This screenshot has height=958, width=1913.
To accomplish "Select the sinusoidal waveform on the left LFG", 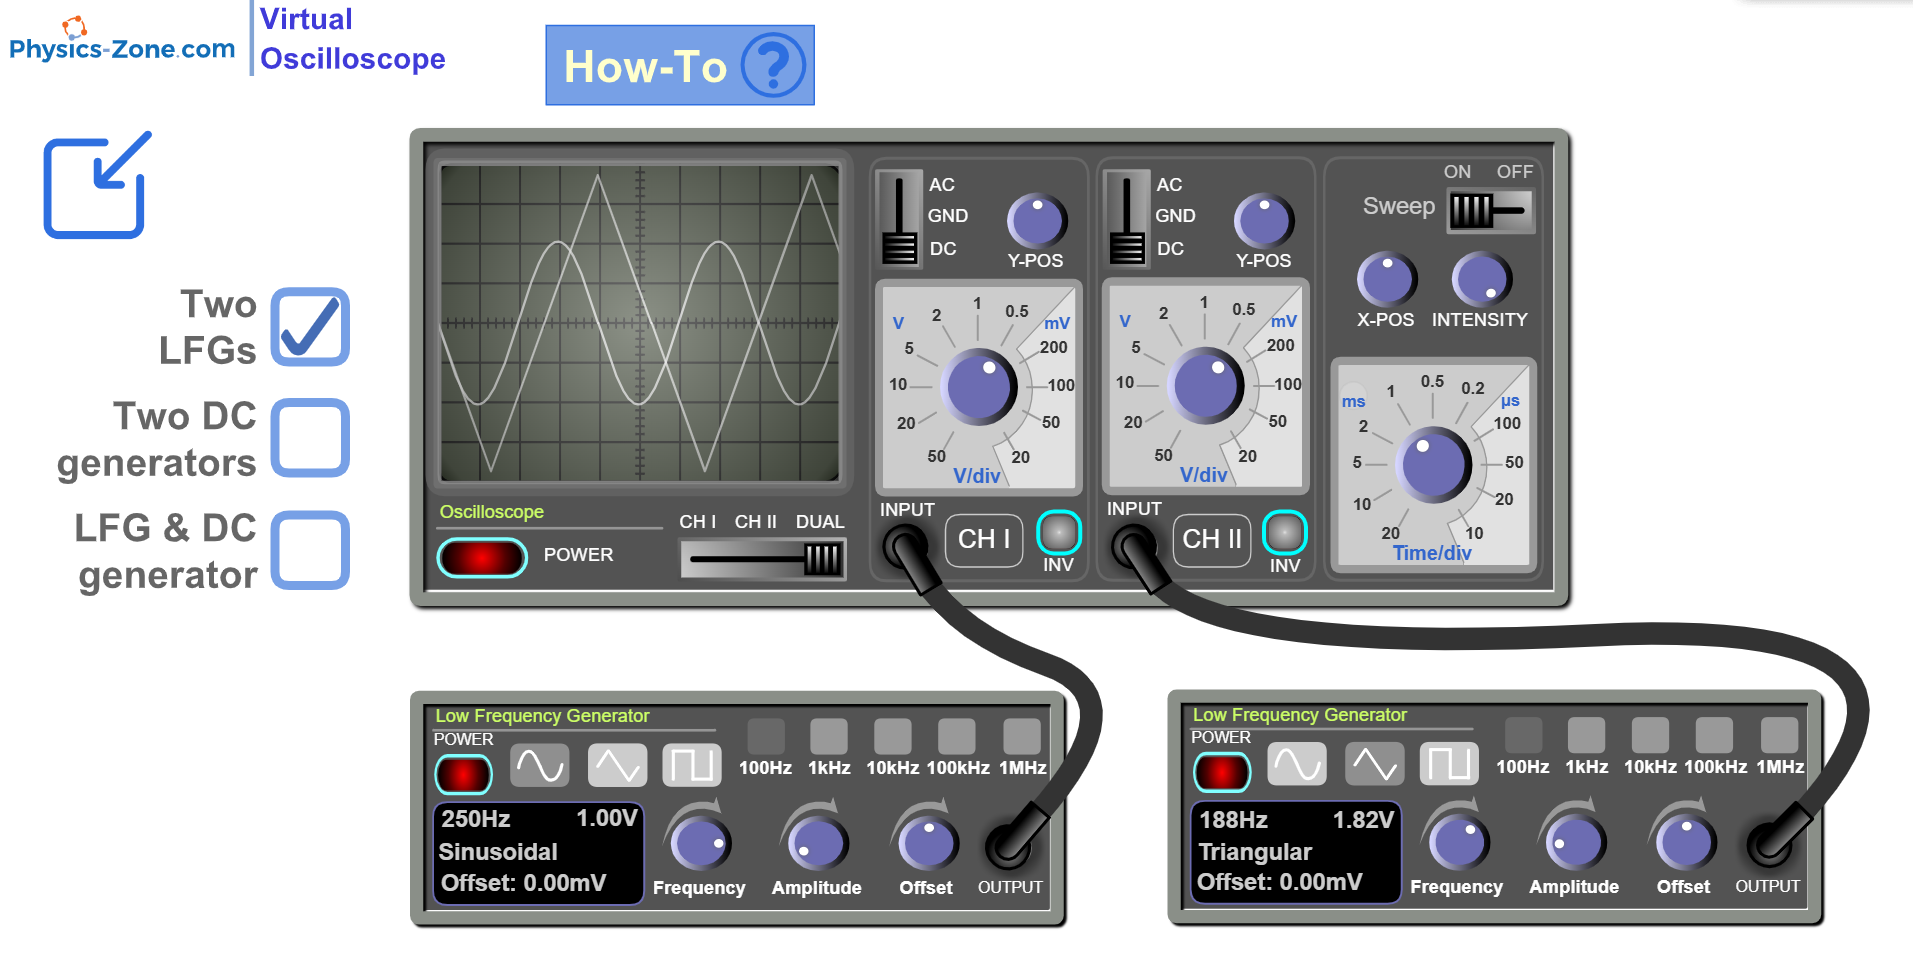I will click(539, 764).
